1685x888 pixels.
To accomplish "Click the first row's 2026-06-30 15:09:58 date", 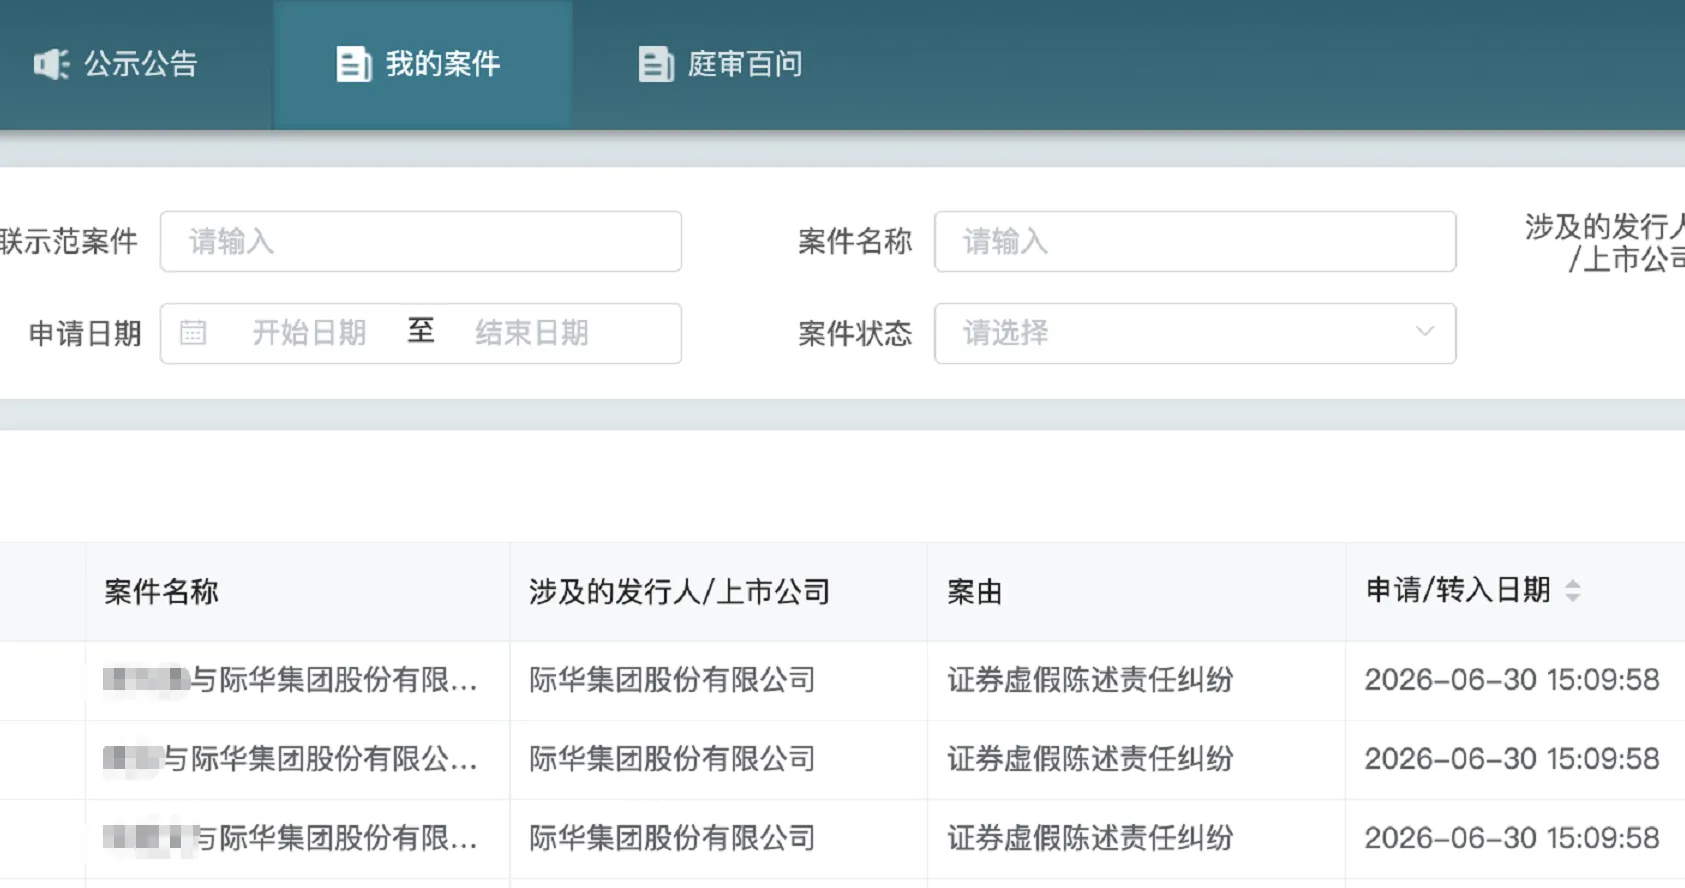I will tap(1512, 680).
